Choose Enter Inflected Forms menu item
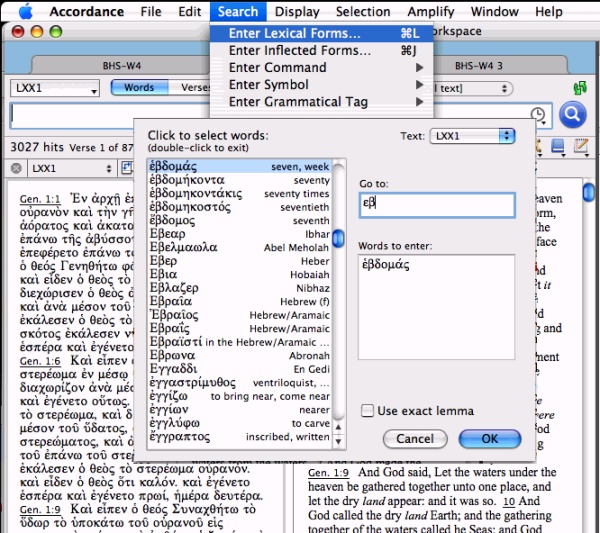 point(321,51)
